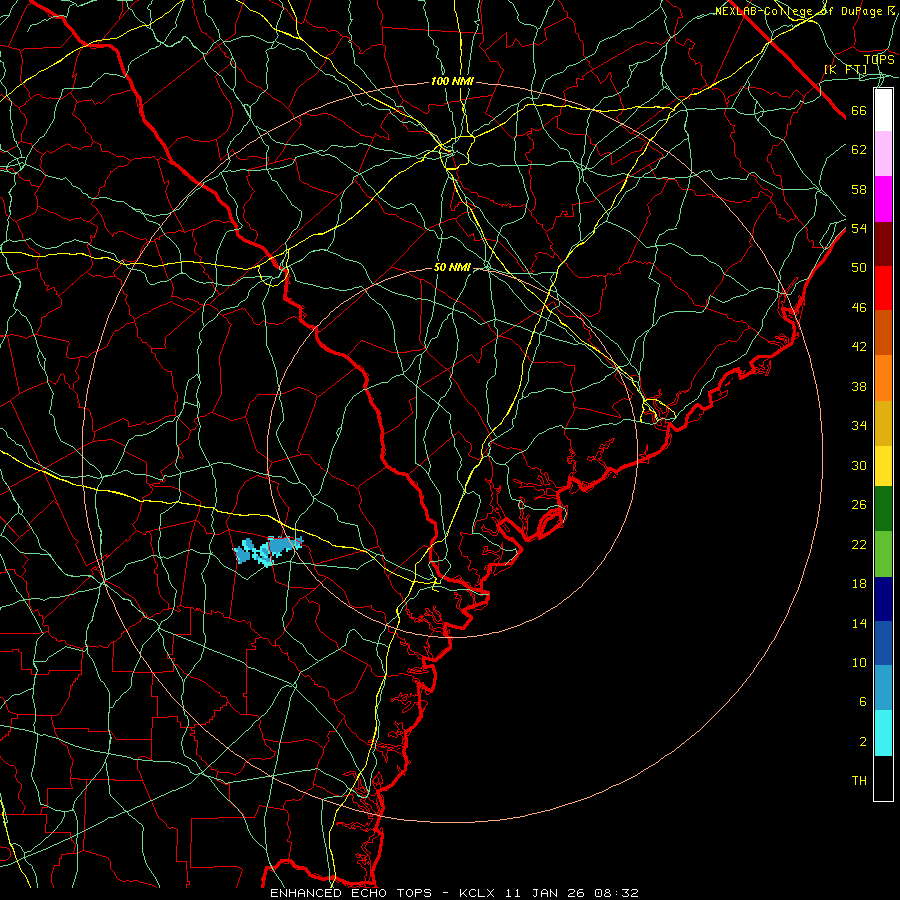Select the magenta legend color block
The image size is (900, 900).
[x=883, y=199]
